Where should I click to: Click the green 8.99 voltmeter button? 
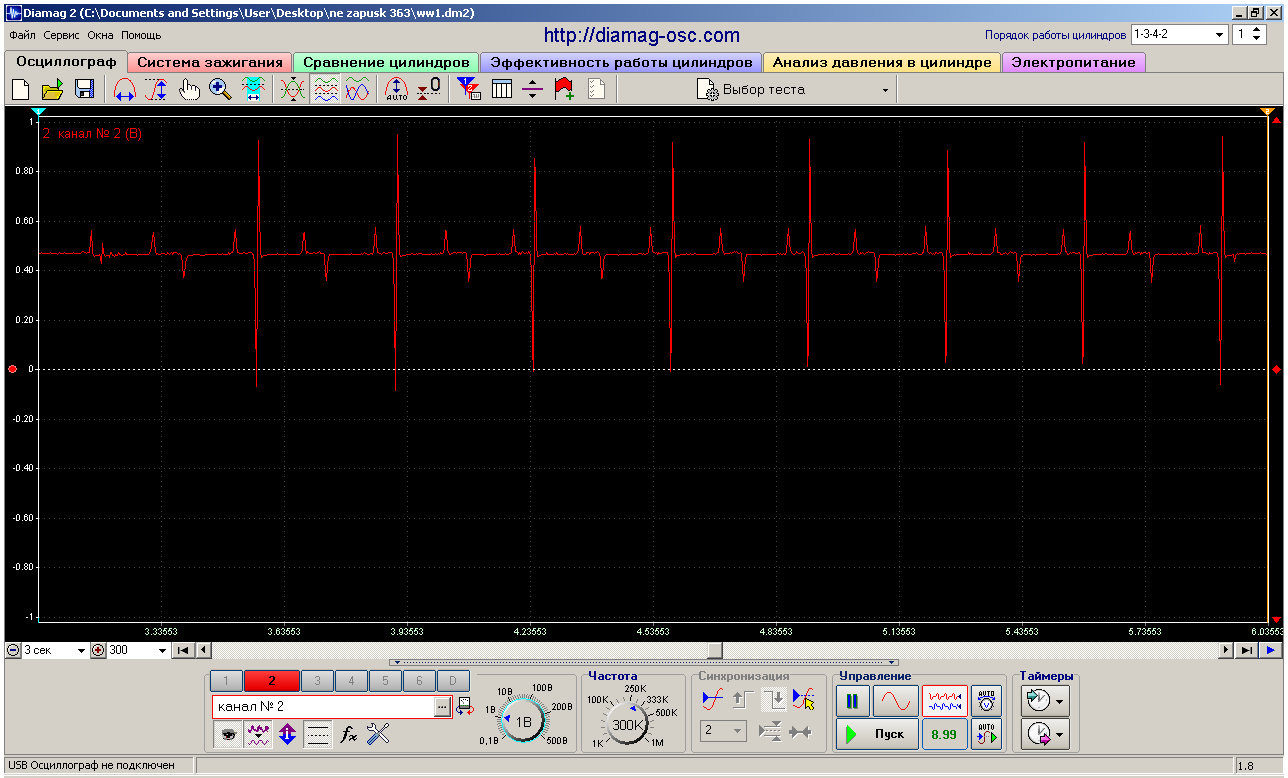point(944,734)
